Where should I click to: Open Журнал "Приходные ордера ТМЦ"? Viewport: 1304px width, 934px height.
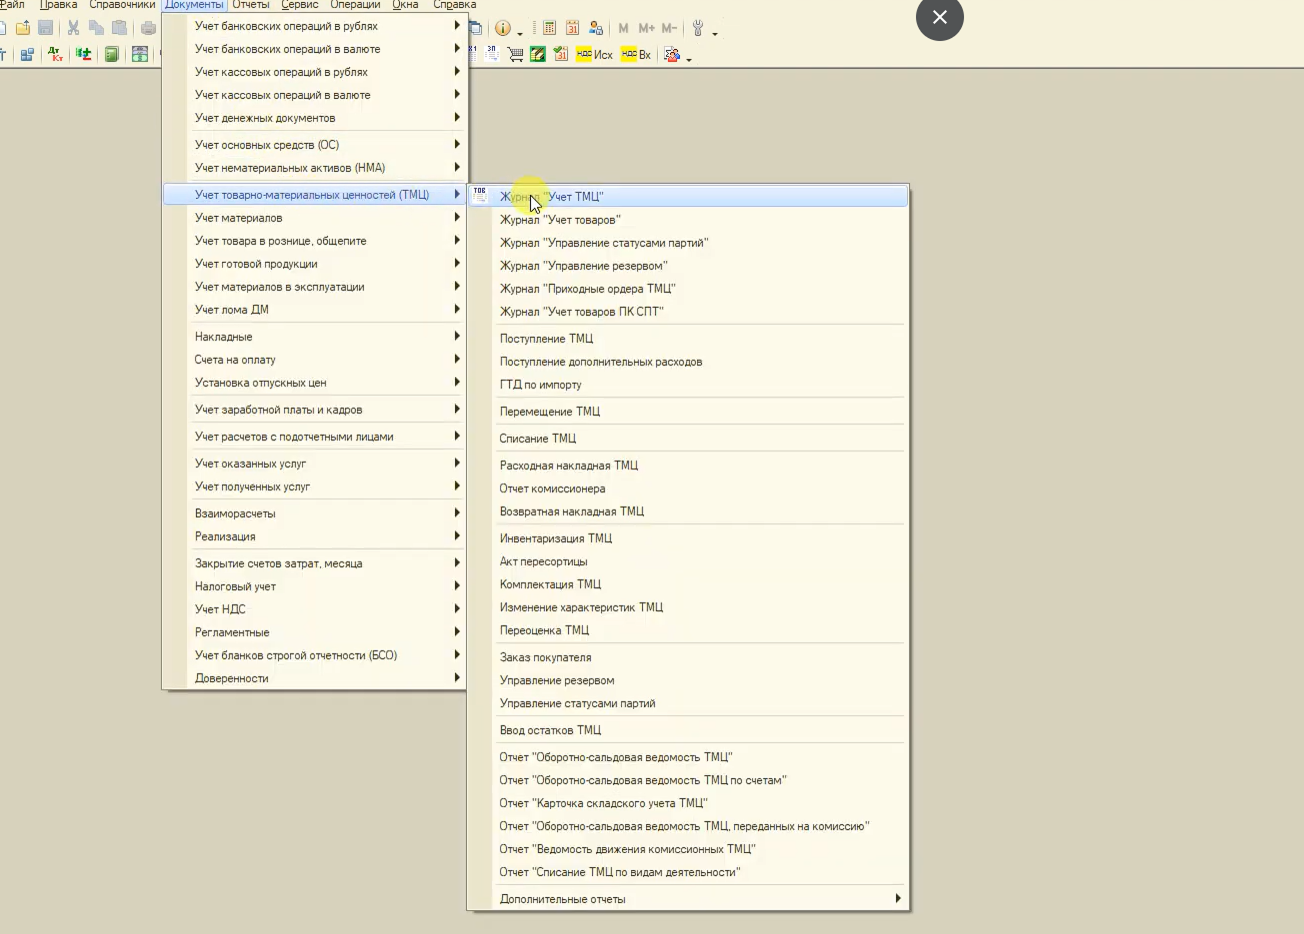tap(688, 289)
